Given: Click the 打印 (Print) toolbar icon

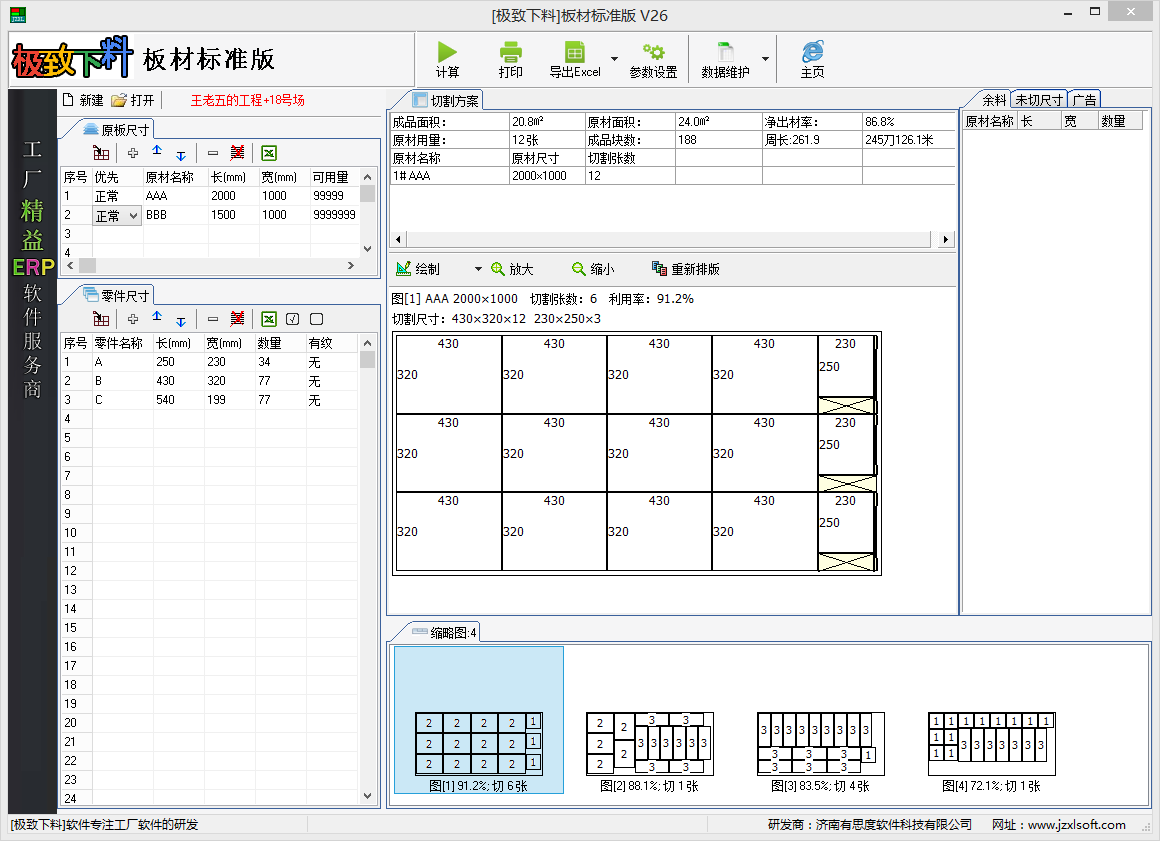Looking at the screenshot, I should point(510,52).
